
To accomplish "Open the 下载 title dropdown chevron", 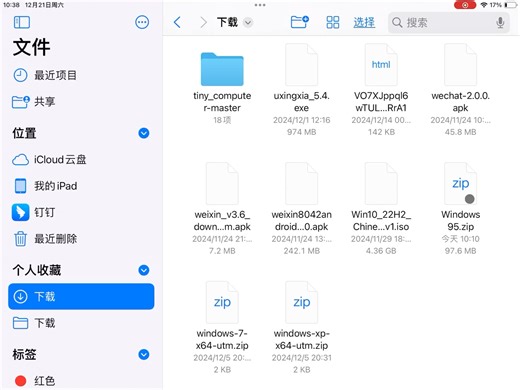I will 248,23.
